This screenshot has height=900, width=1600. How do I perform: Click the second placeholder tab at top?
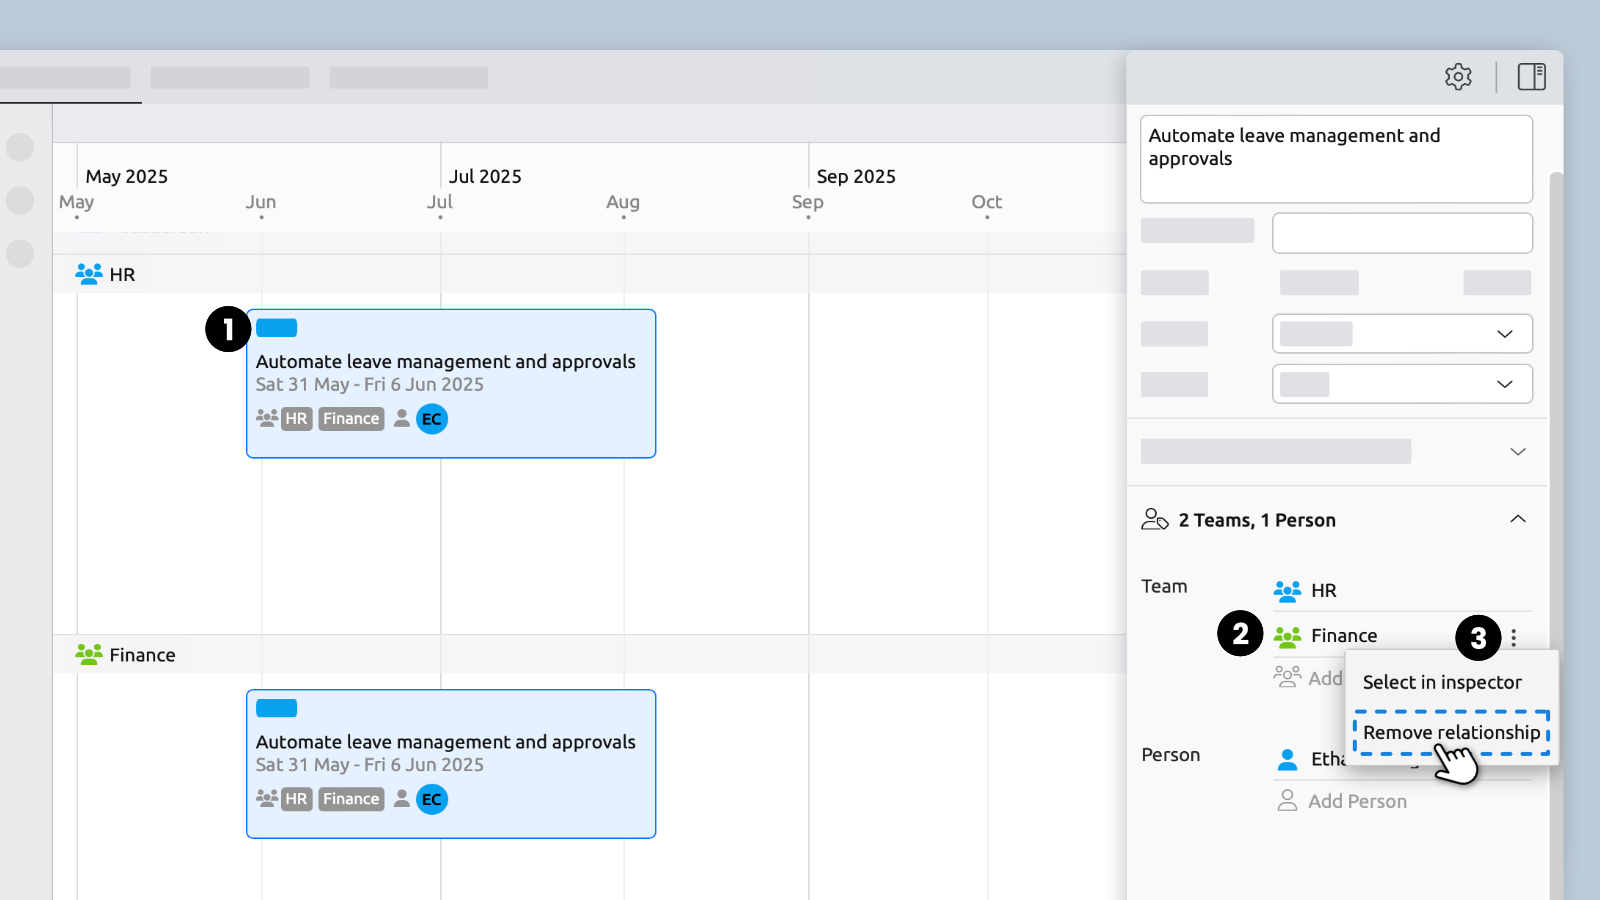click(230, 77)
